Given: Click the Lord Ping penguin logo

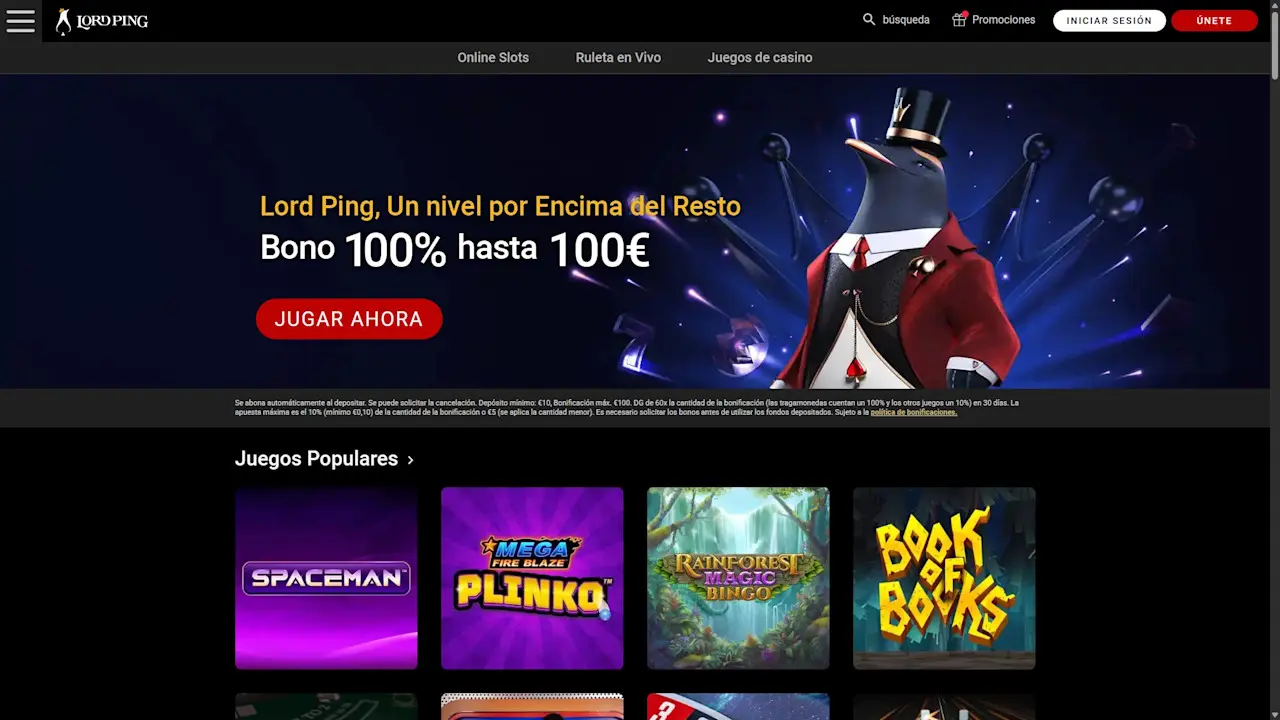Looking at the screenshot, I should coord(102,21).
